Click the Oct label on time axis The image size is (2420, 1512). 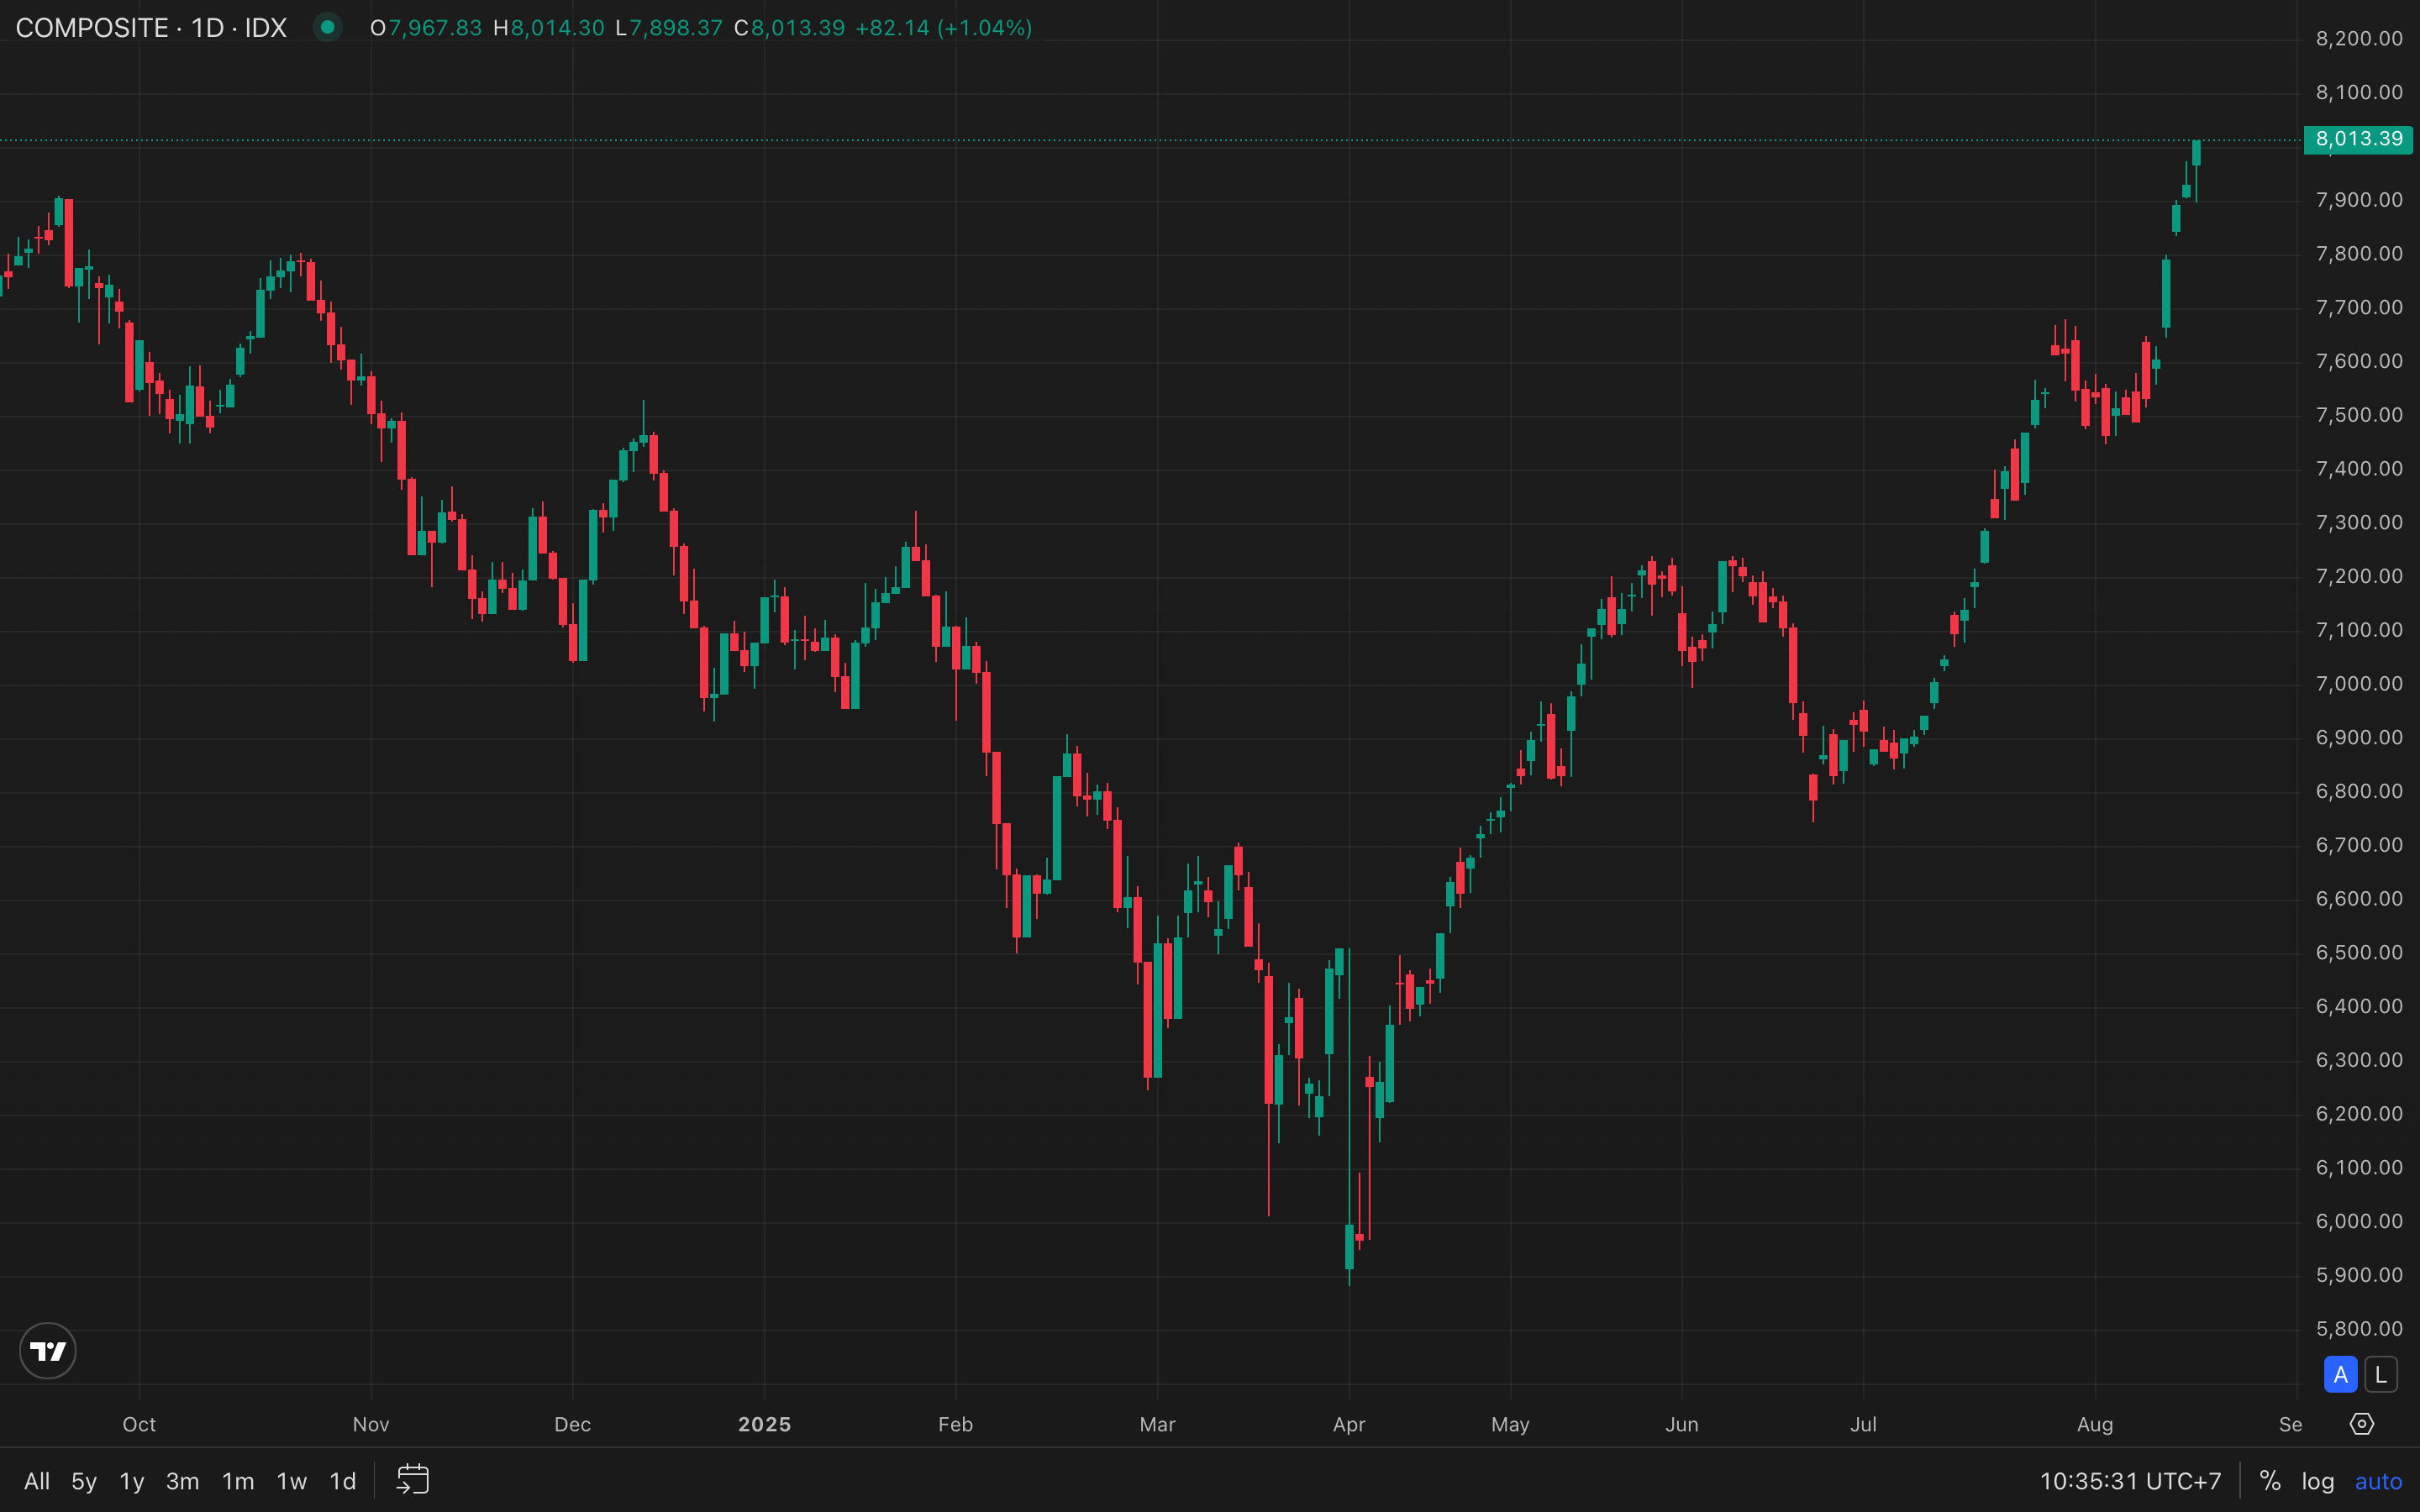coord(139,1424)
